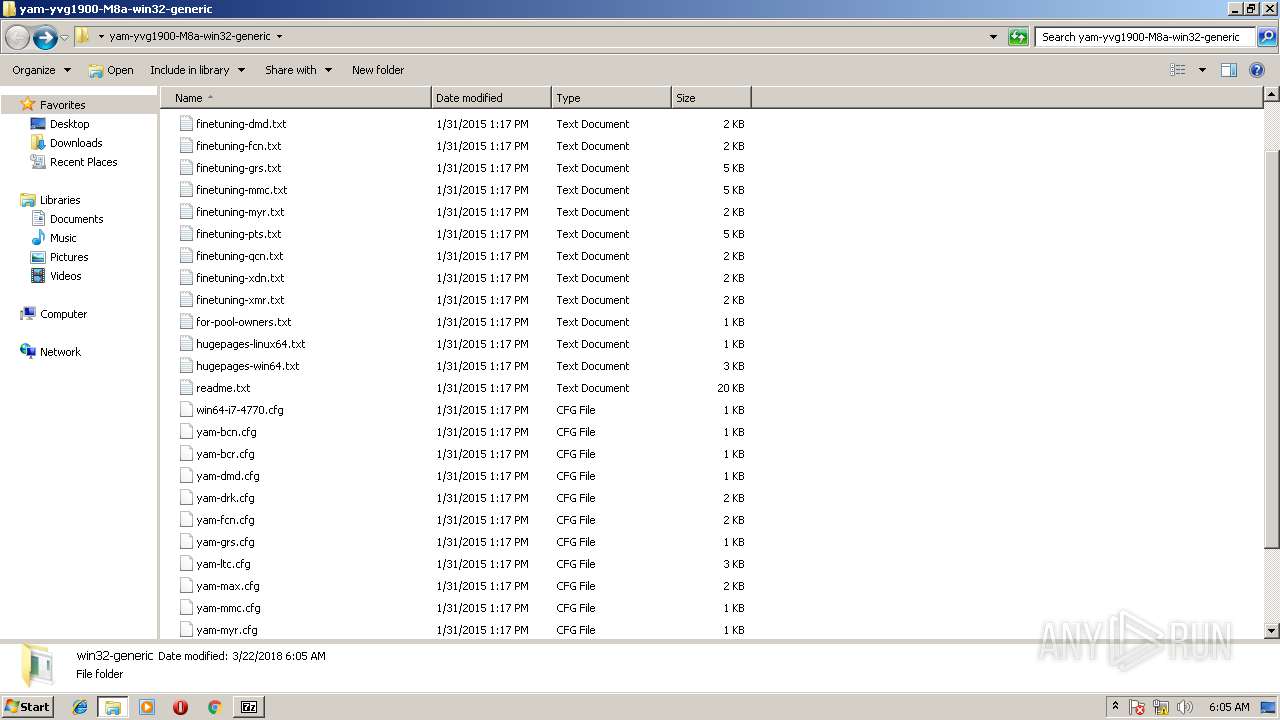Image resolution: width=1280 pixels, height=720 pixels.
Task: Open Action Center flag tray icon
Action: coord(1137,707)
